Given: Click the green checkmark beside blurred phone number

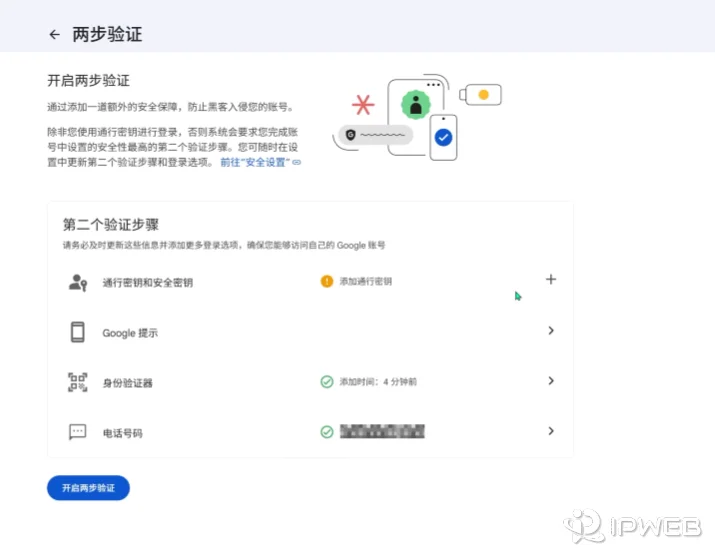Looking at the screenshot, I should pos(327,431).
